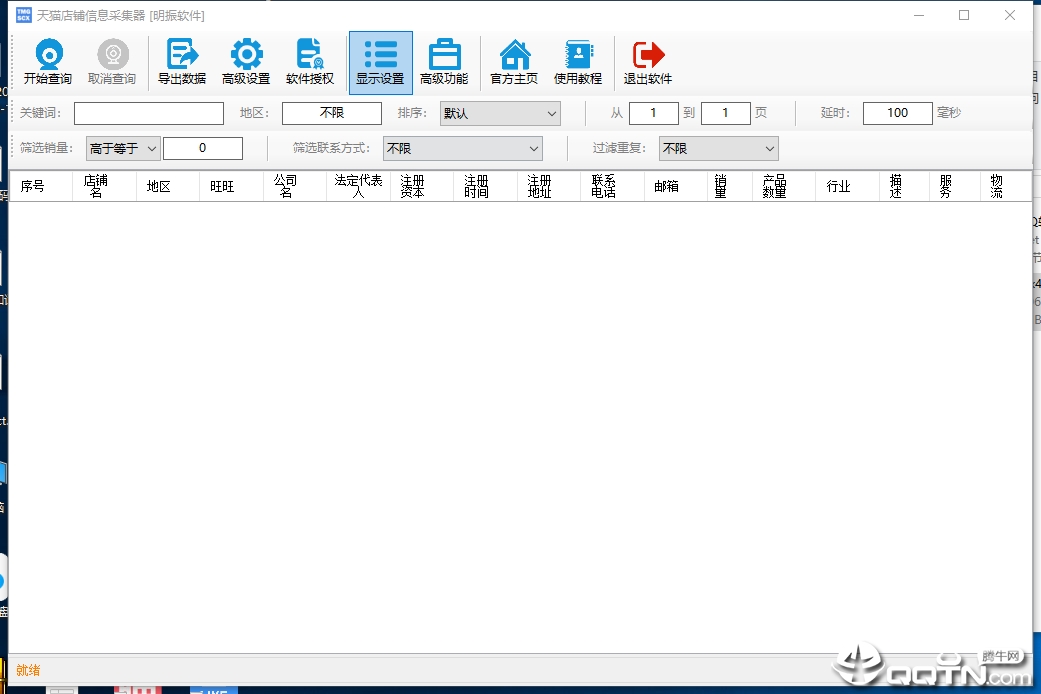Viewport: 1041px width, 694px height.
Task: Click the 软件授权 software license icon
Action: 310,62
